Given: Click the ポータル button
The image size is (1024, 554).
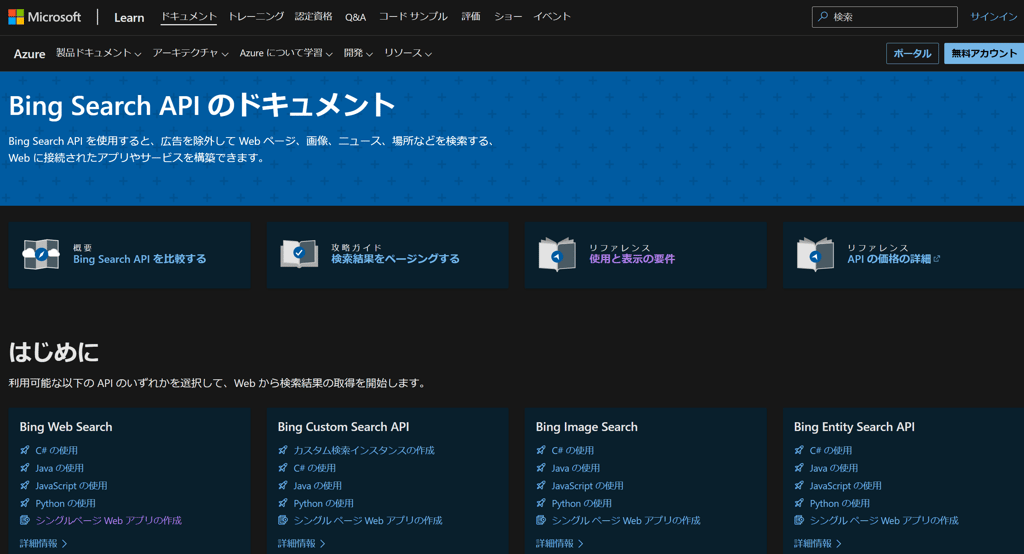Looking at the screenshot, I should [x=912, y=54].
